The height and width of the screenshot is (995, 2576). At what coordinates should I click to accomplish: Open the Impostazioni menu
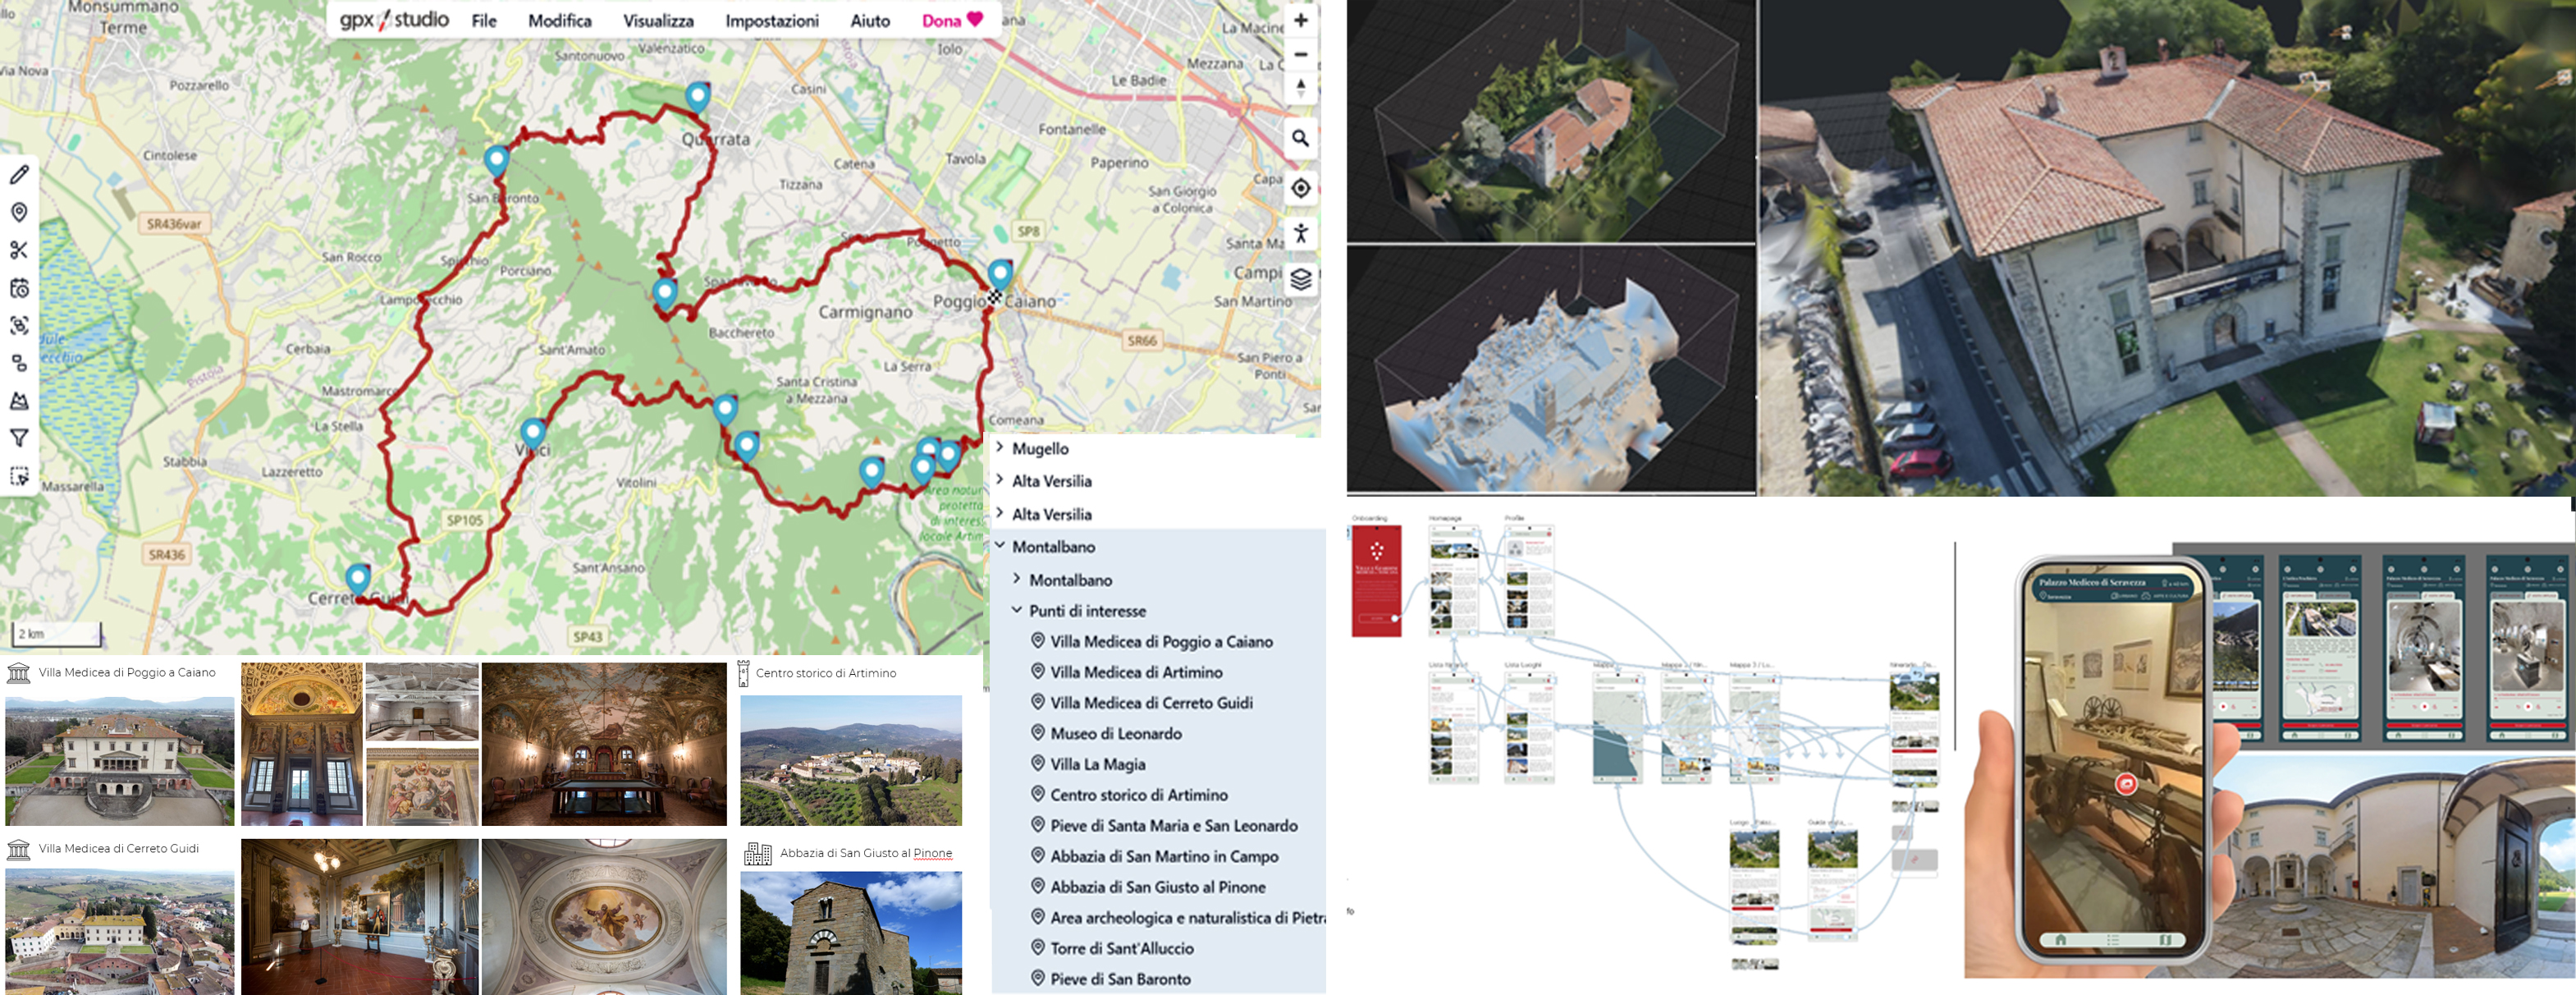click(x=771, y=21)
